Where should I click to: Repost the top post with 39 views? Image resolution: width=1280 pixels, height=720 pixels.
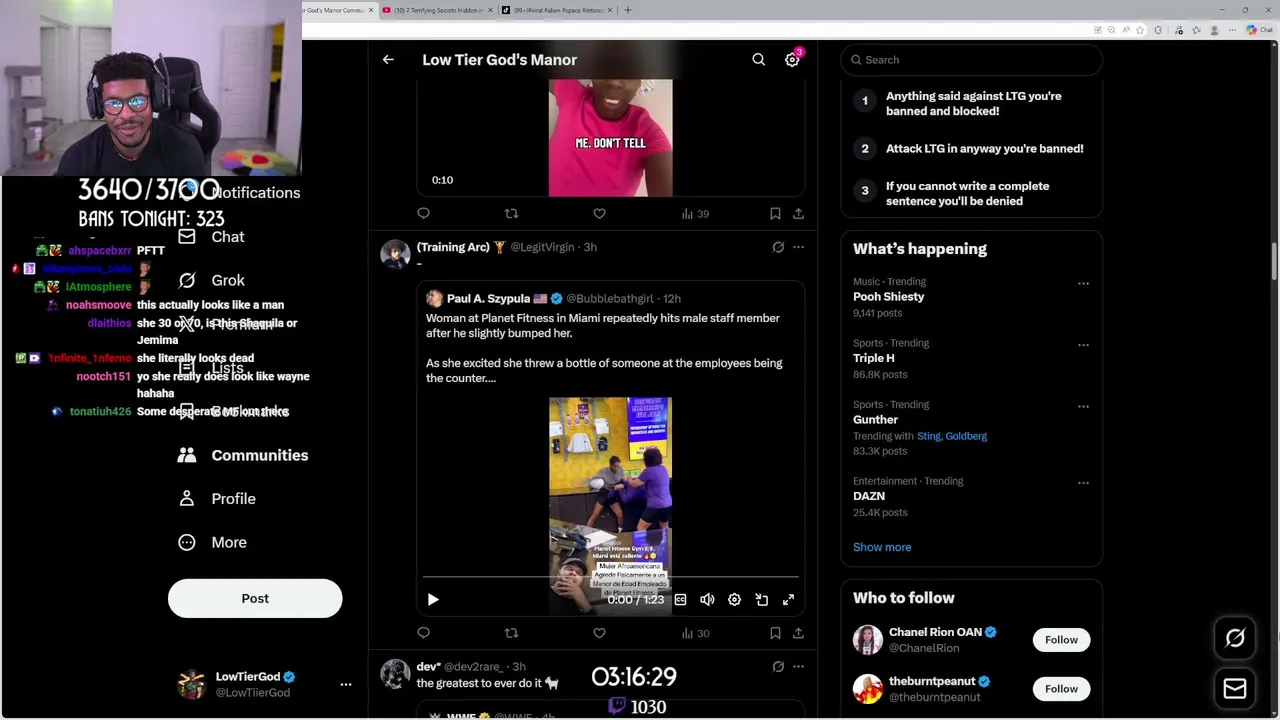coord(511,213)
